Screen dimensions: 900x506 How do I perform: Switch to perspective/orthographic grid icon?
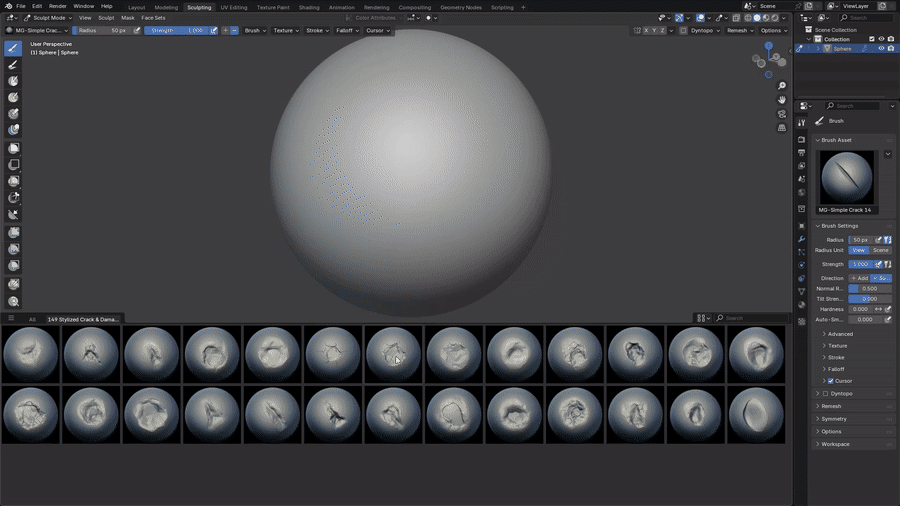coord(782,128)
